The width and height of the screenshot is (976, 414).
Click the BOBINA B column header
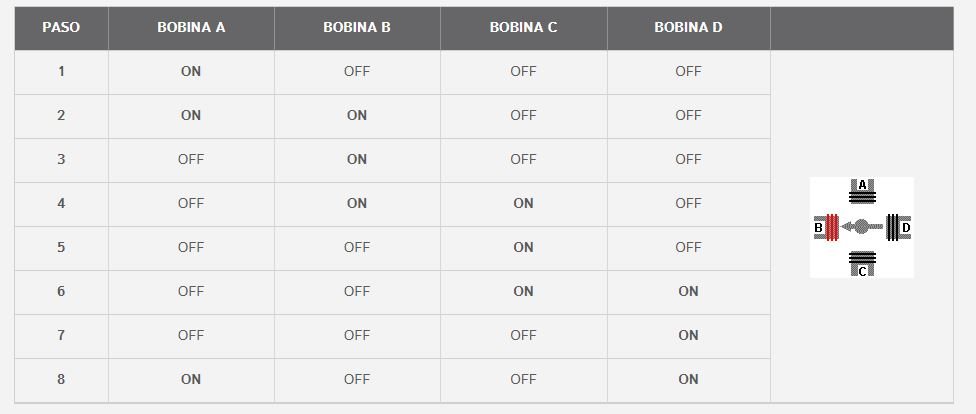click(x=357, y=28)
